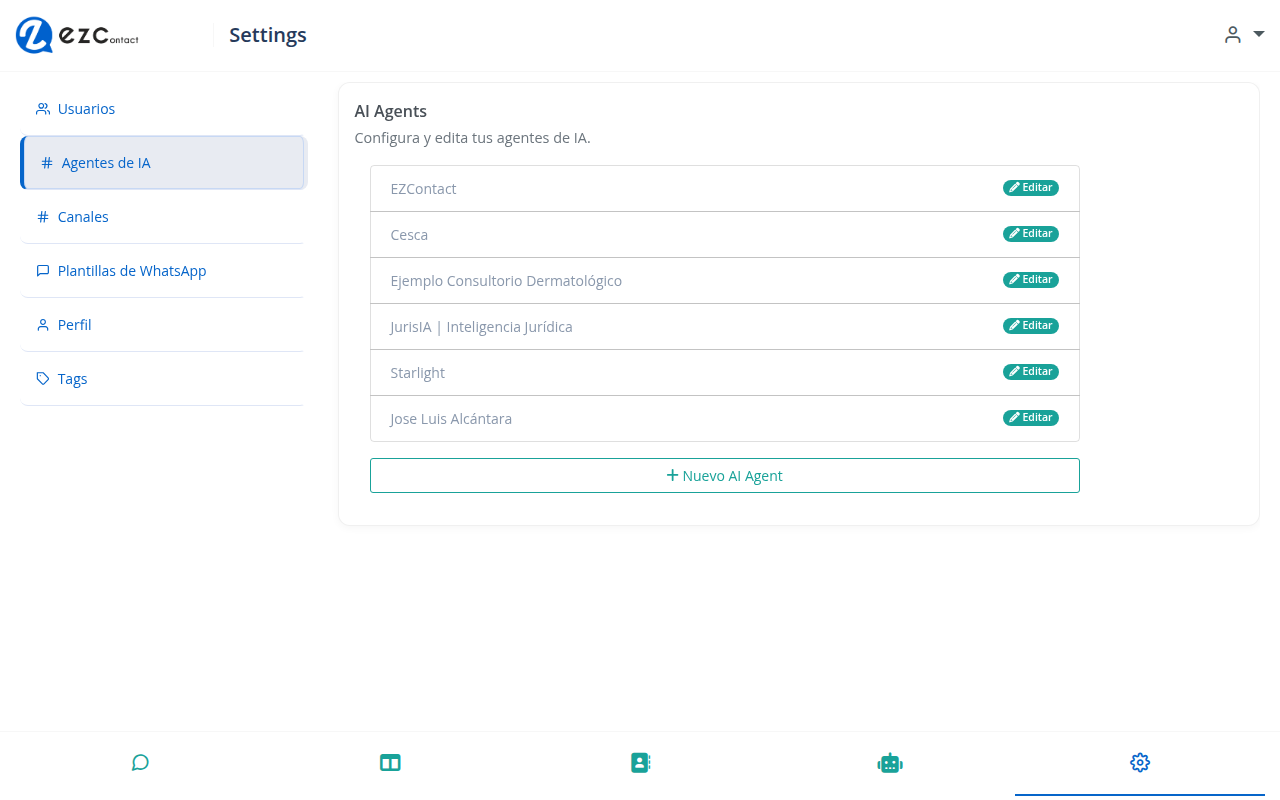Click Editar for the EZContact agent
Image resolution: width=1280 pixels, height=800 pixels.
pos(1030,187)
